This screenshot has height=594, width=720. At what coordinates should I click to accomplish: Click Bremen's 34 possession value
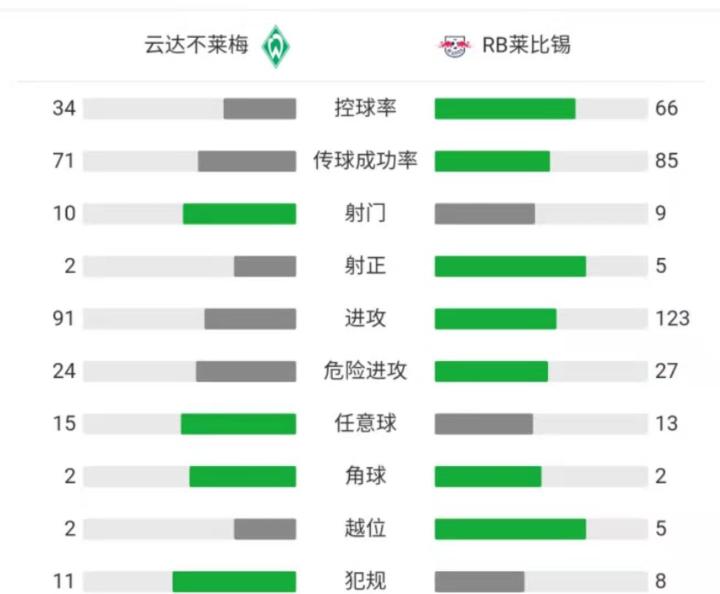(64, 108)
